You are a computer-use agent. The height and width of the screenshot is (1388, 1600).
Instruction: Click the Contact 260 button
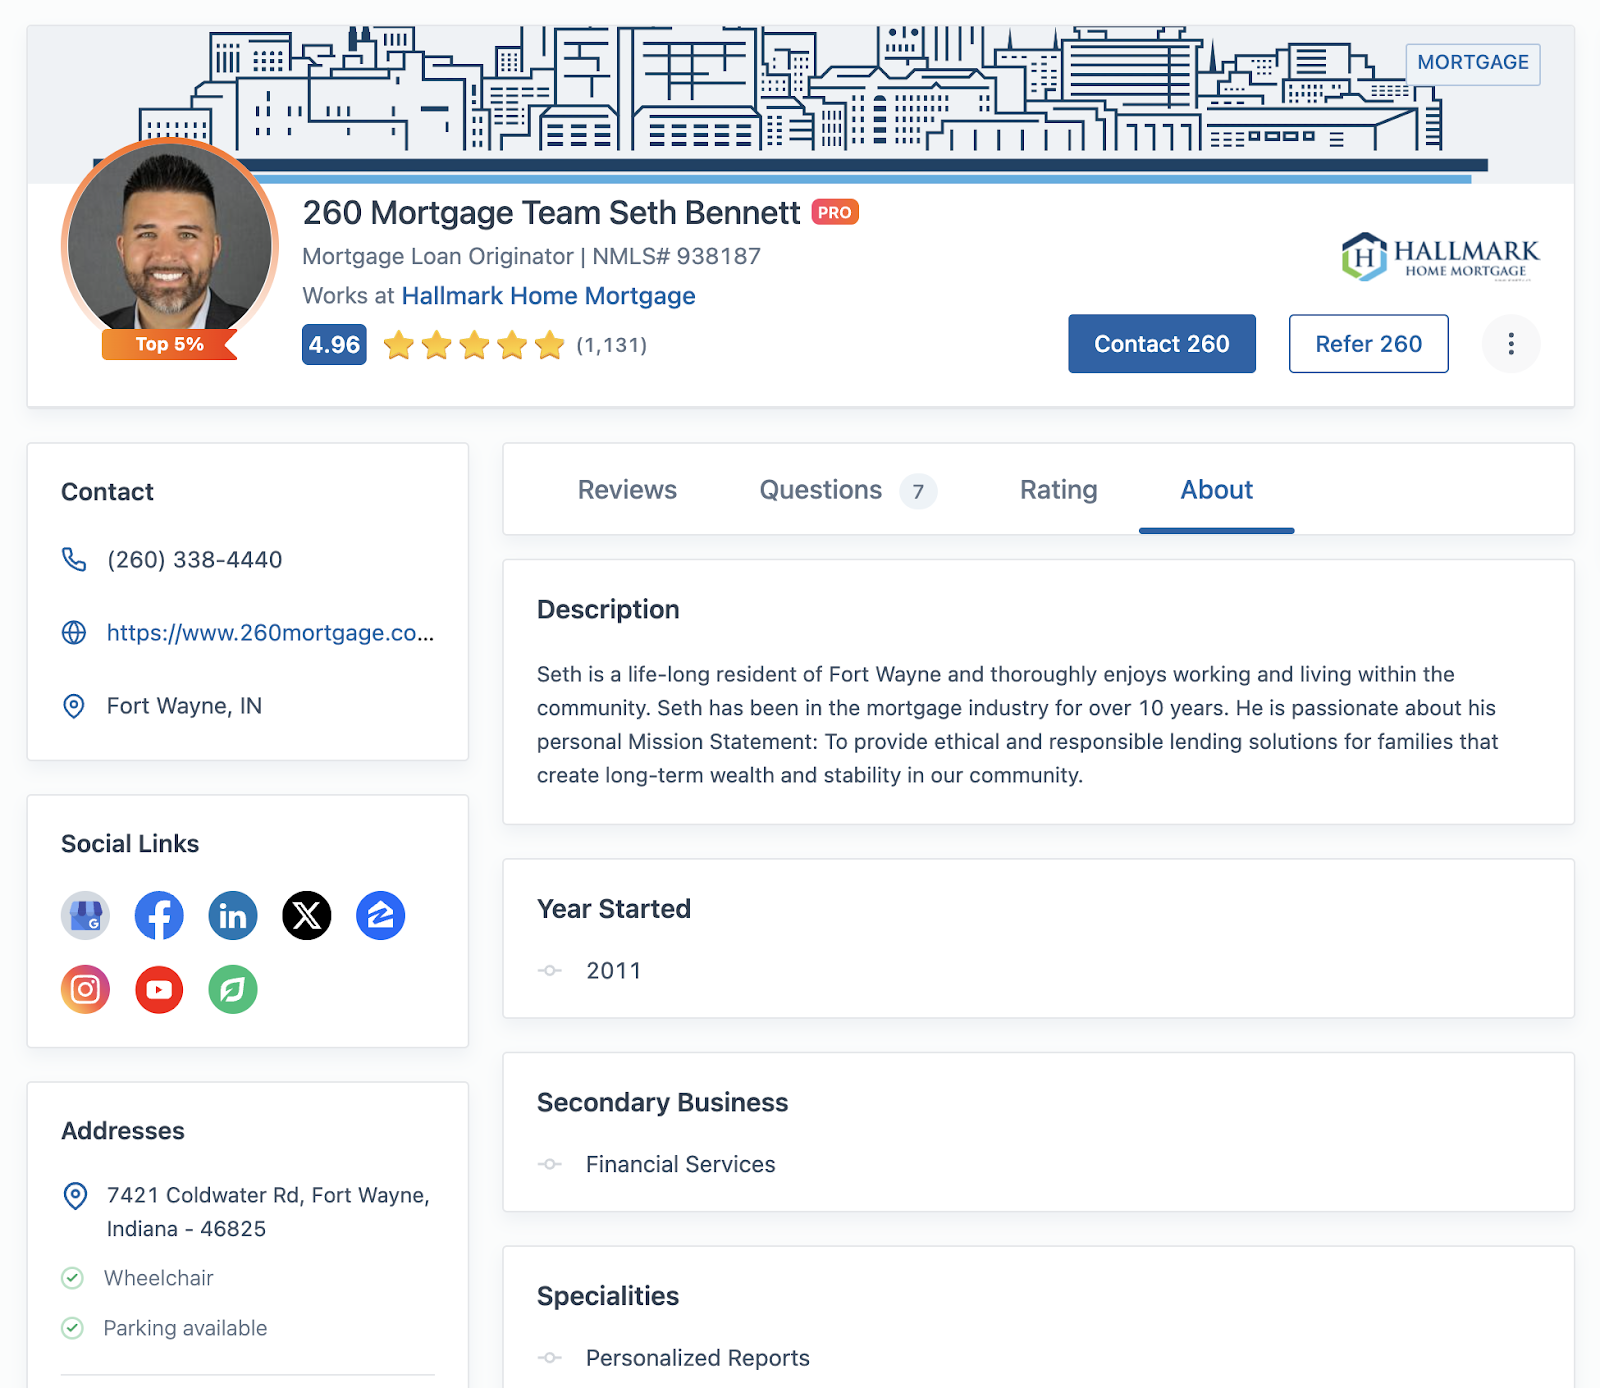click(1162, 344)
